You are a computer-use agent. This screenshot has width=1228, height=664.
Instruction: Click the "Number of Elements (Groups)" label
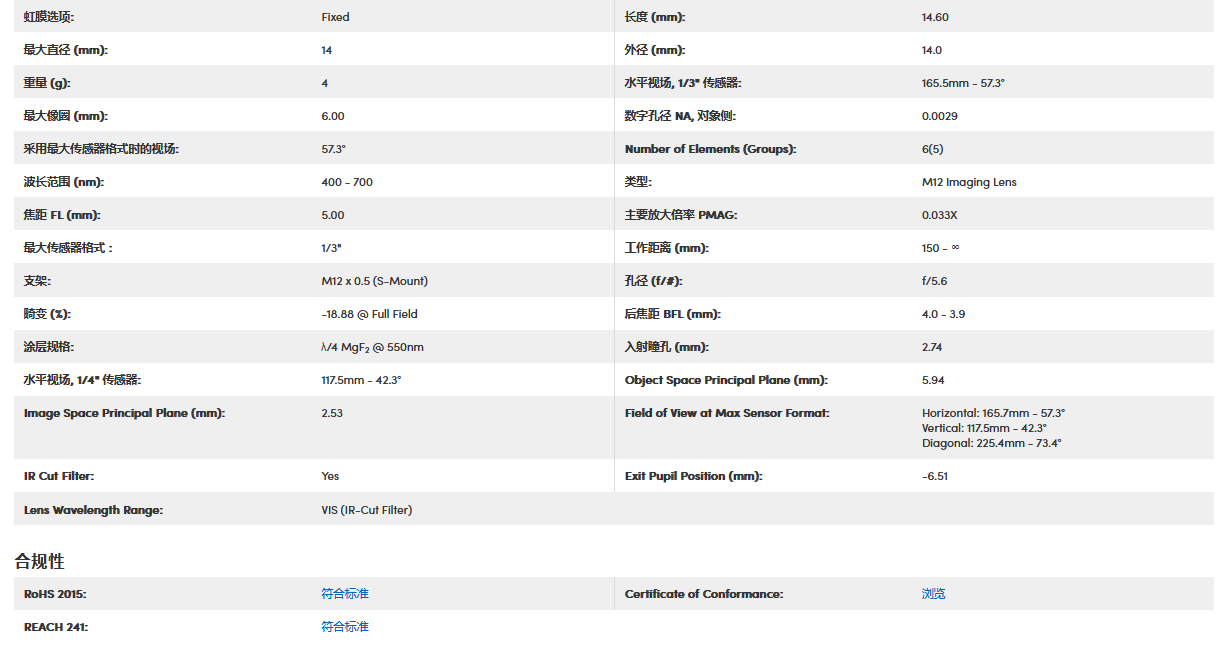710,149
